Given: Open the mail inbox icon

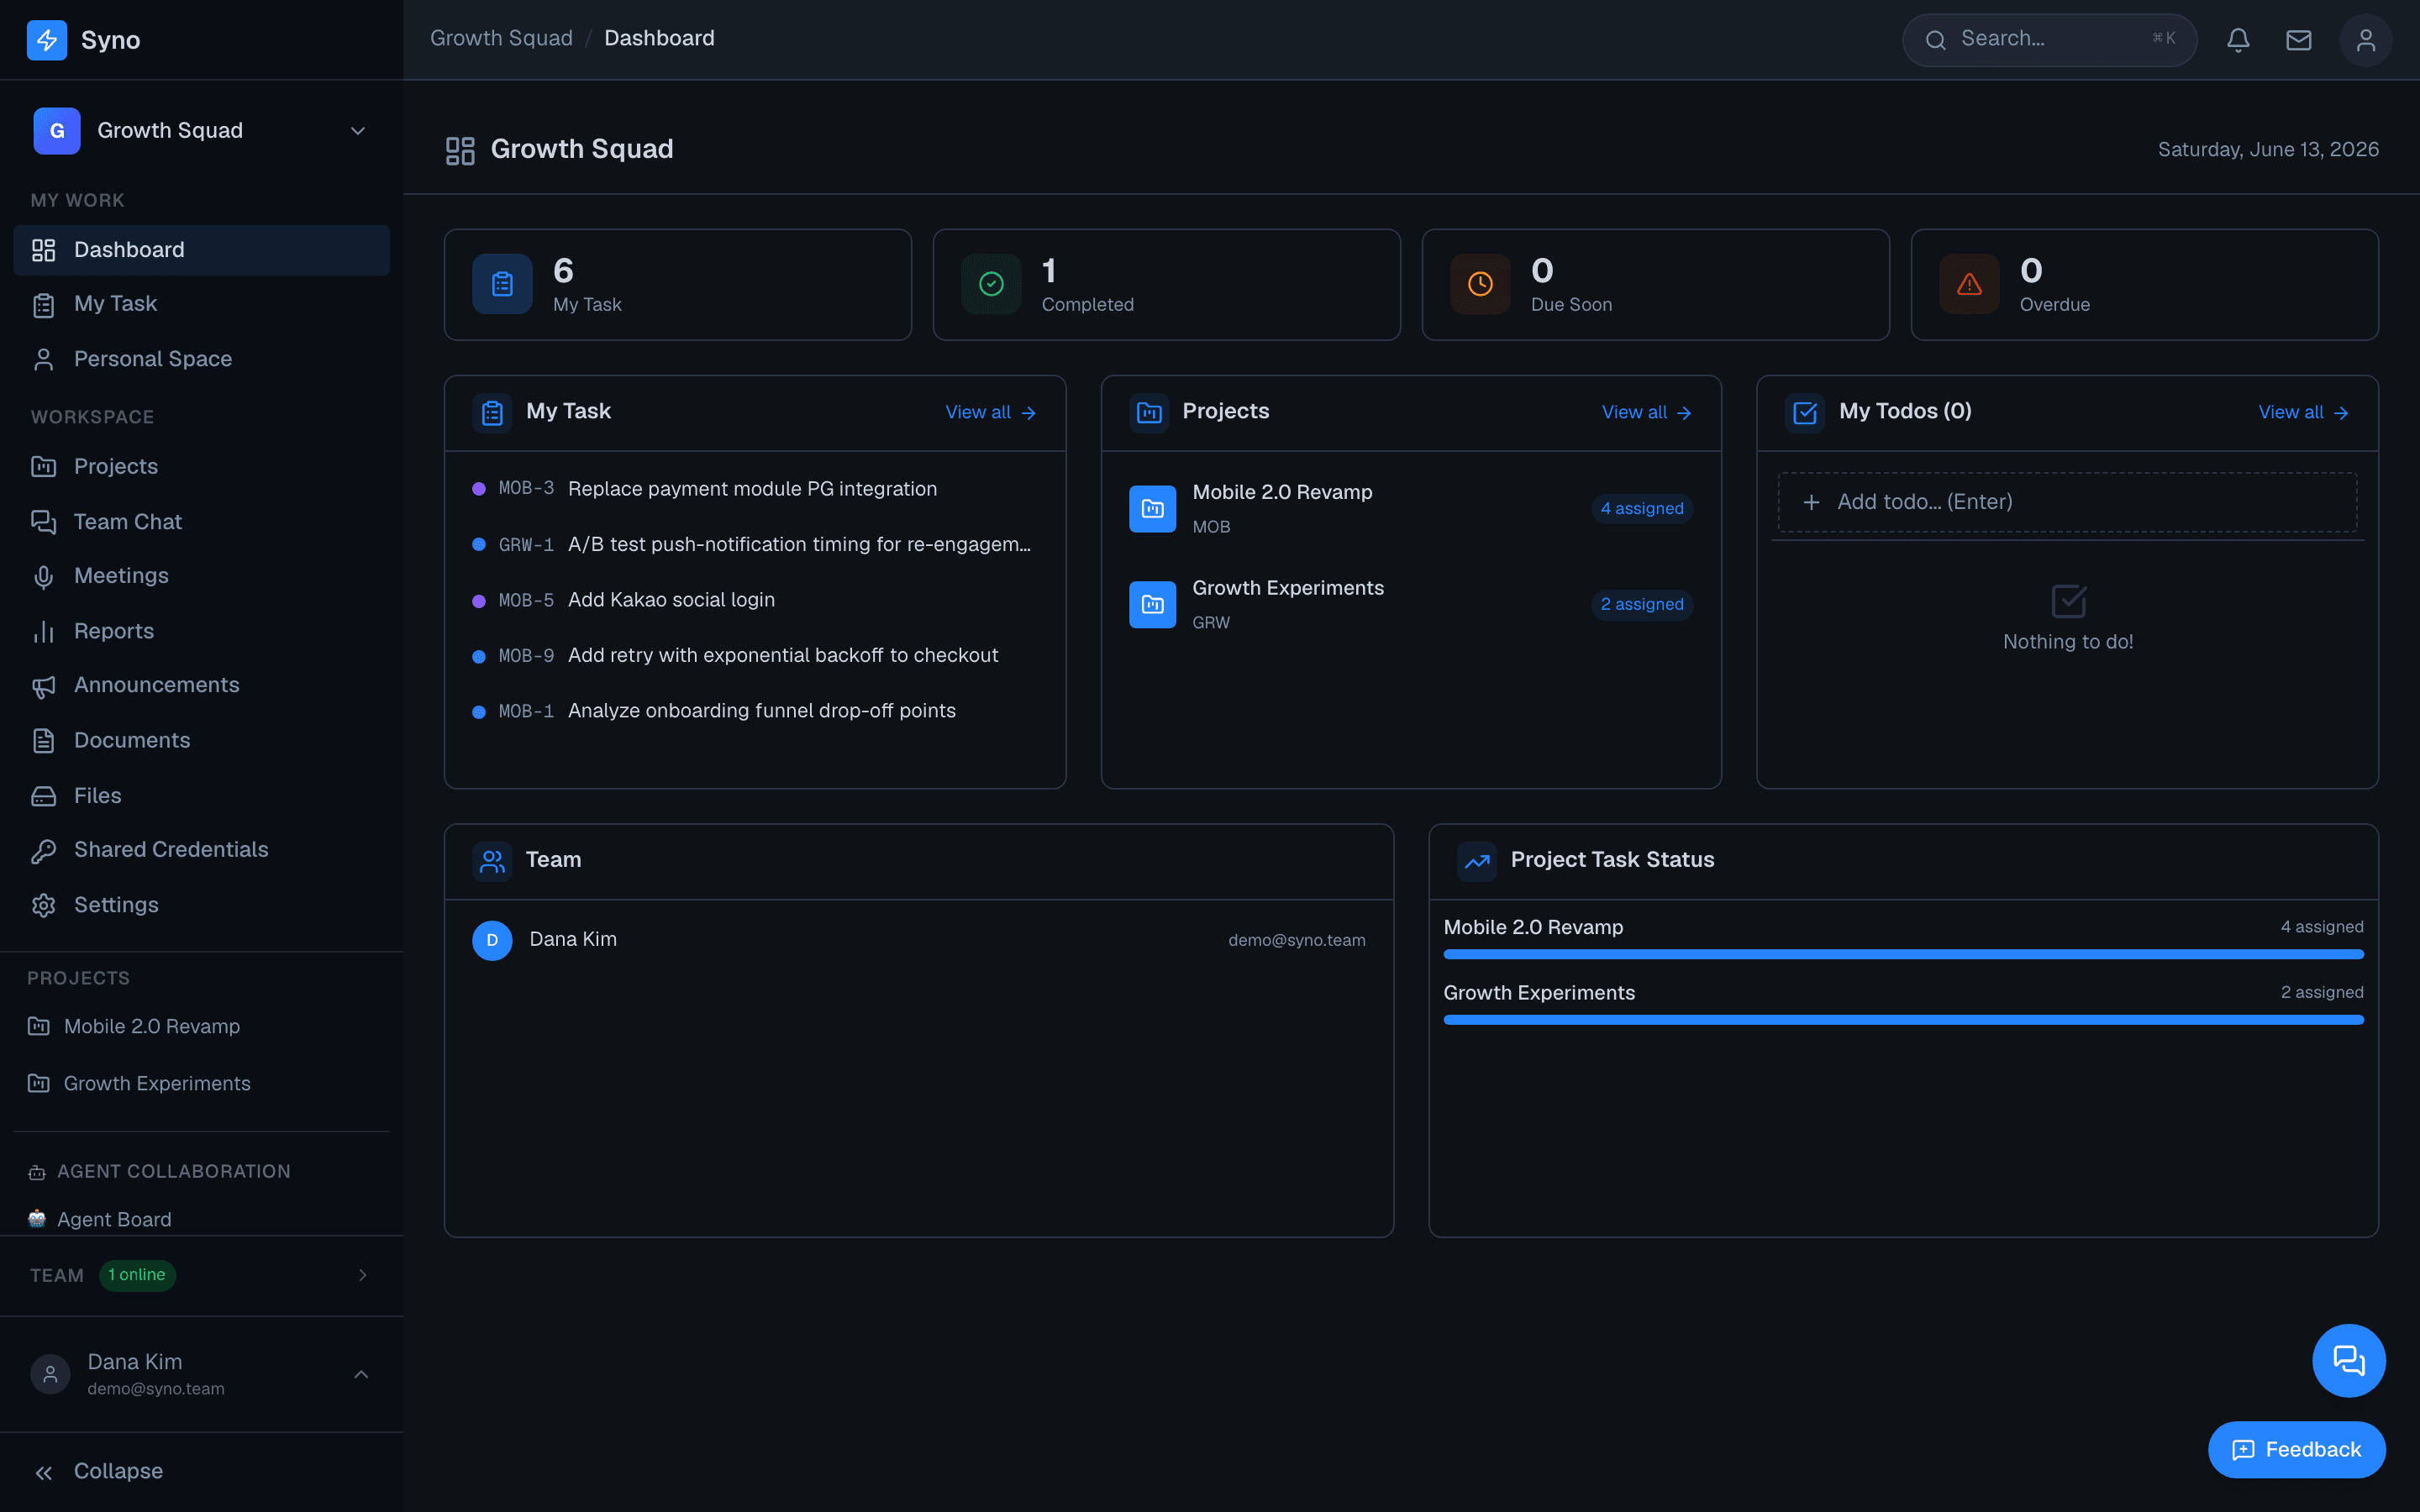Looking at the screenshot, I should pyautogui.click(x=2299, y=40).
